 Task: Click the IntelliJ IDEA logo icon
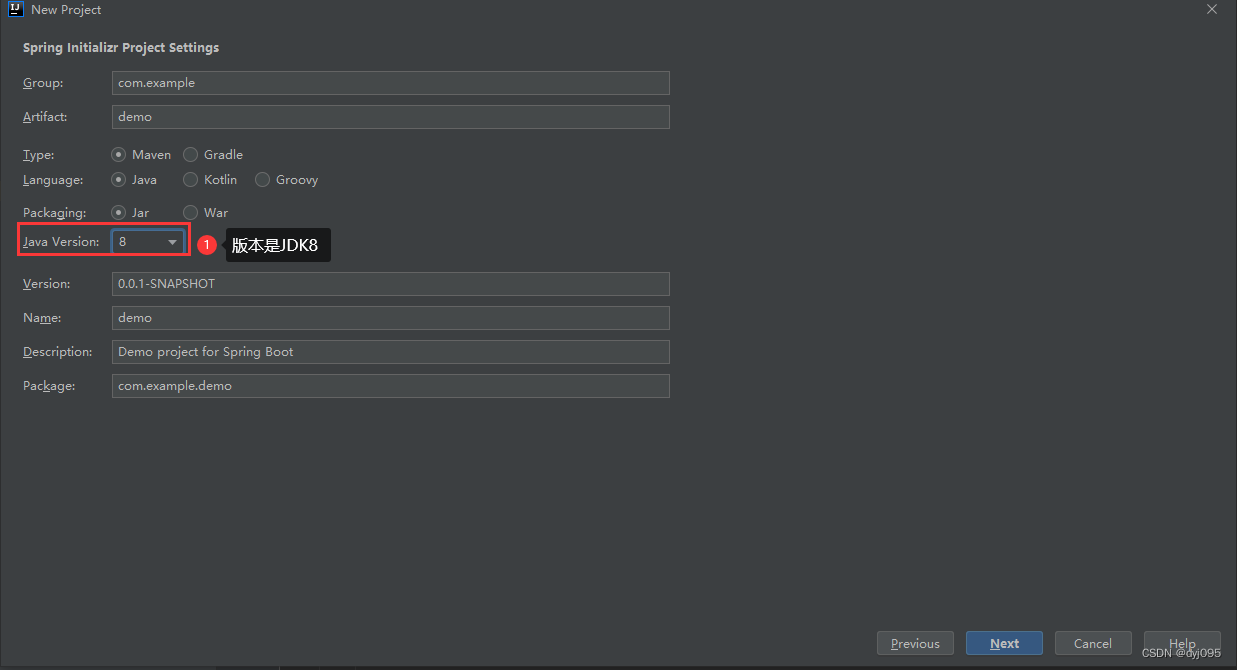click(x=15, y=9)
